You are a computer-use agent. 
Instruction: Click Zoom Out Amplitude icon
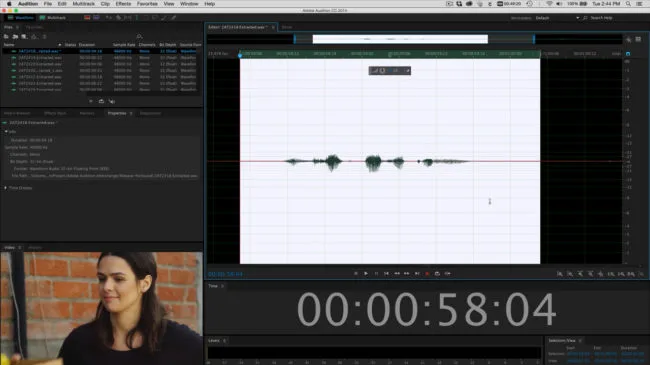pos(570,274)
